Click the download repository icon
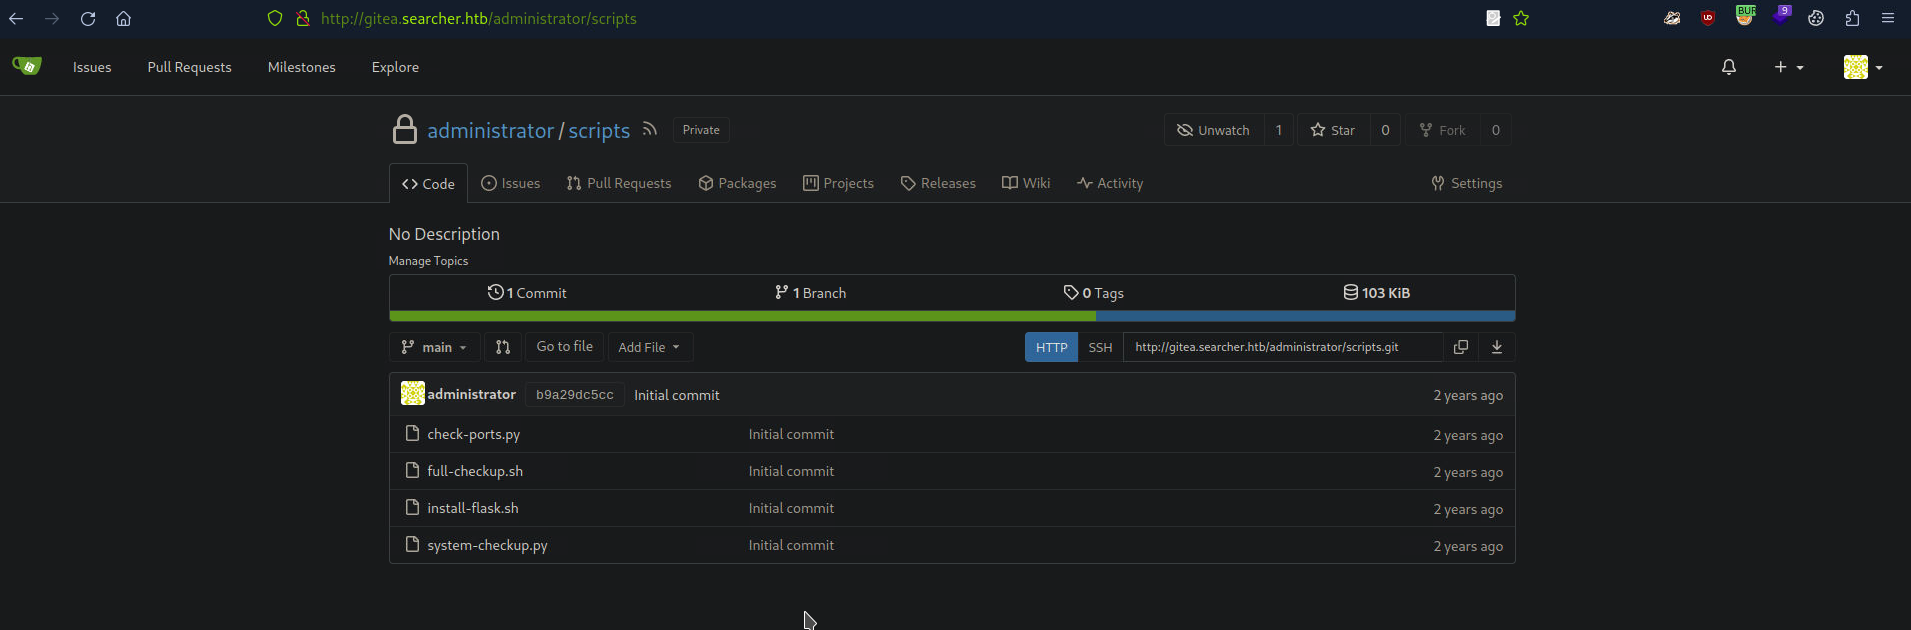Screen dimensions: 1911x630 coord(1497,347)
